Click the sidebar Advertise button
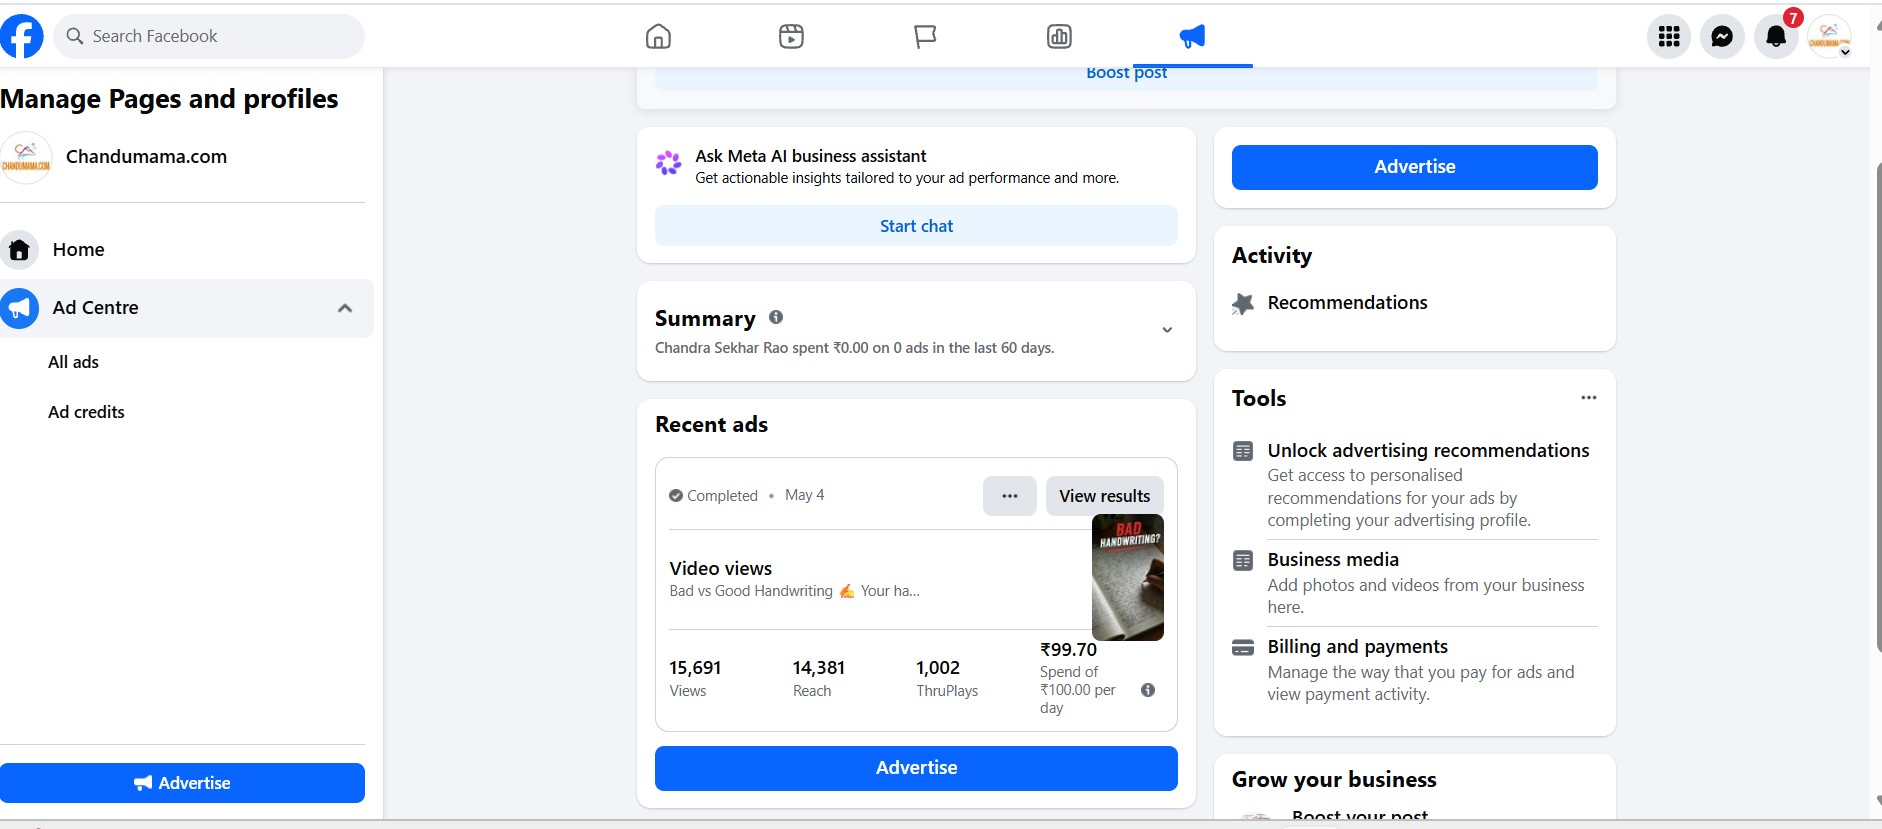Viewport: 1882px width, 829px height. pyautogui.click(x=182, y=783)
